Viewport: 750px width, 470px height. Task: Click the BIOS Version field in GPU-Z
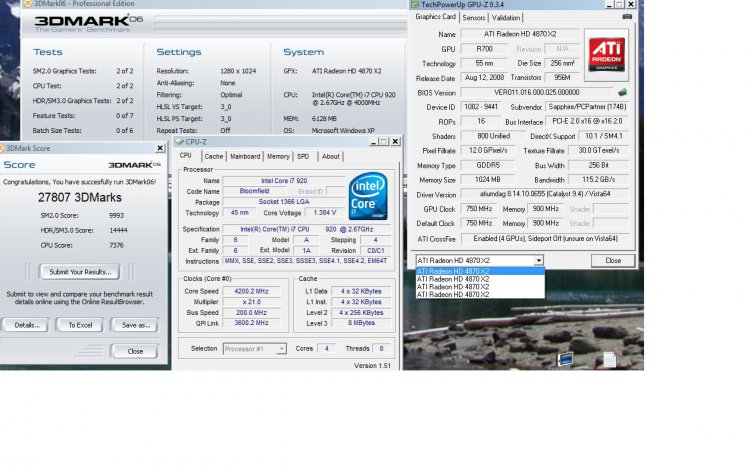[537, 92]
